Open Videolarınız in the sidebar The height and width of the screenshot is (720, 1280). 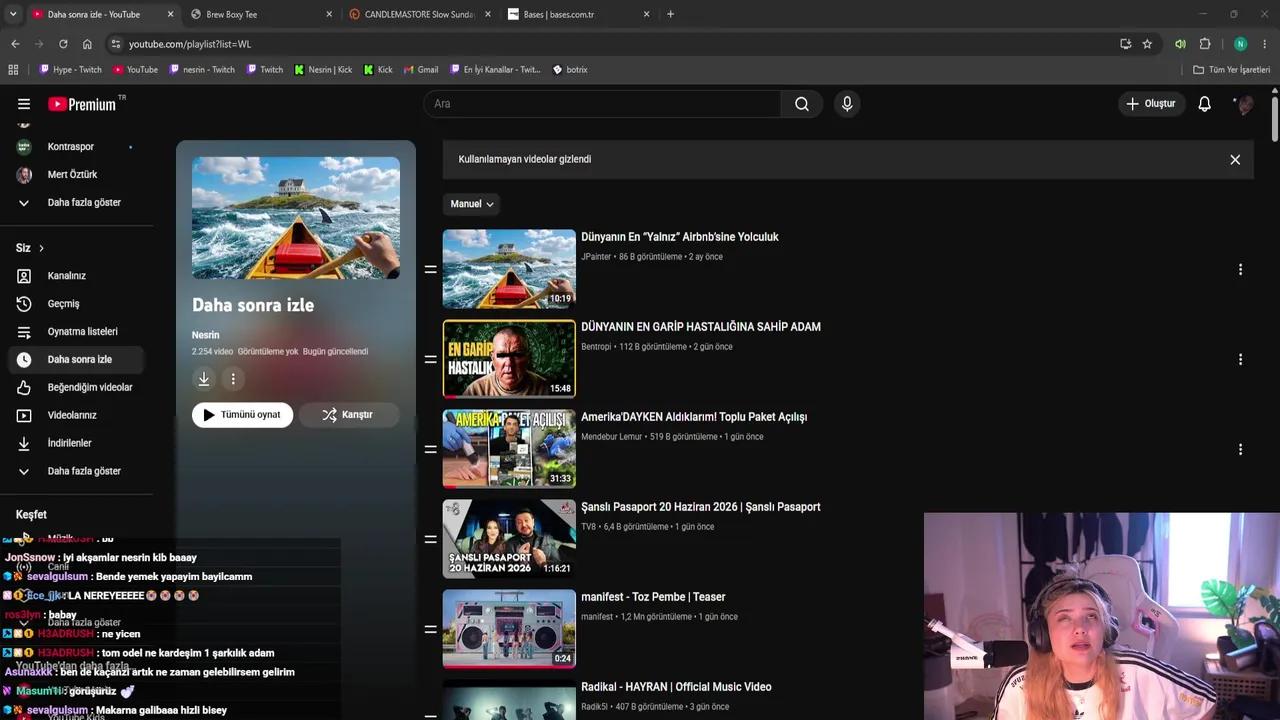pos(75,416)
